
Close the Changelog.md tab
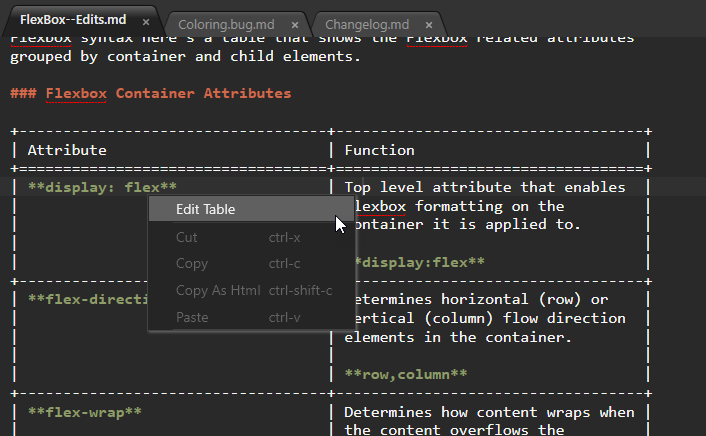coord(429,25)
